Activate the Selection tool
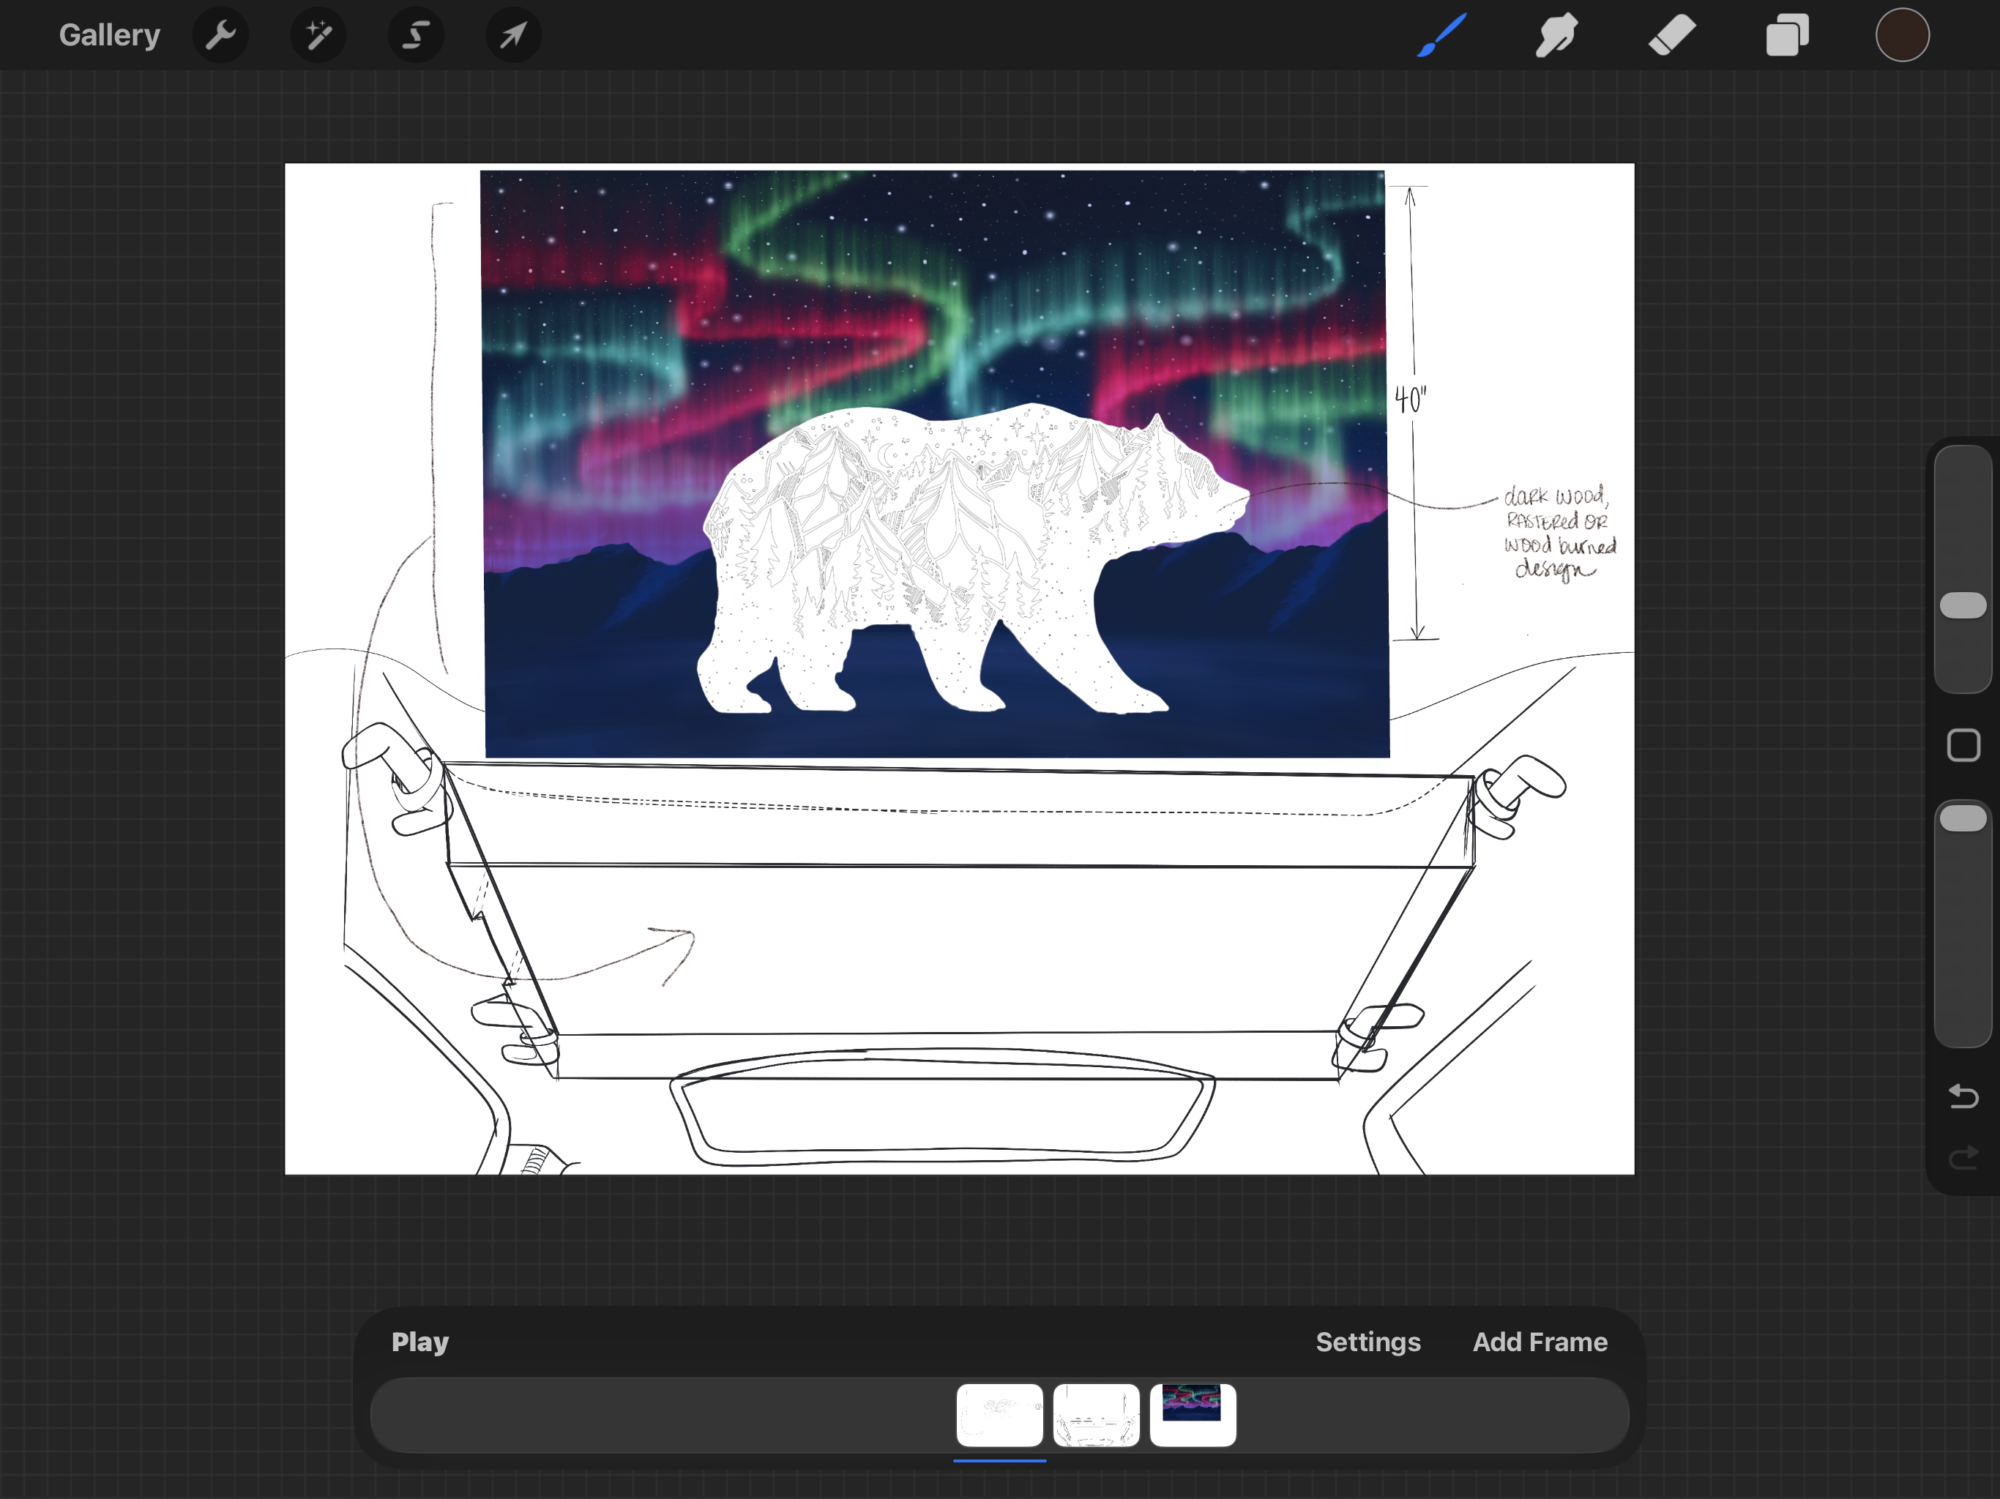 point(415,36)
